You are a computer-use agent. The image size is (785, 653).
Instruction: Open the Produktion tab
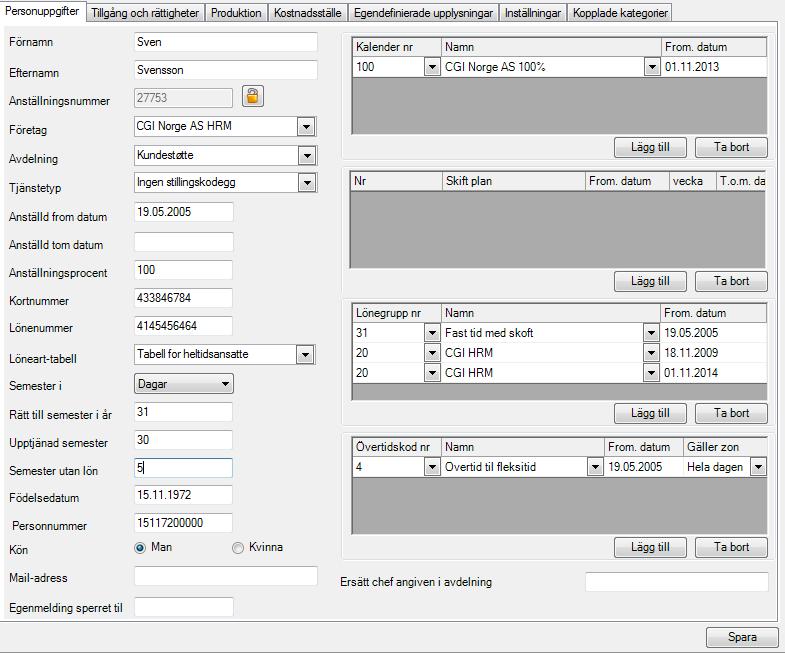[x=236, y=13]
